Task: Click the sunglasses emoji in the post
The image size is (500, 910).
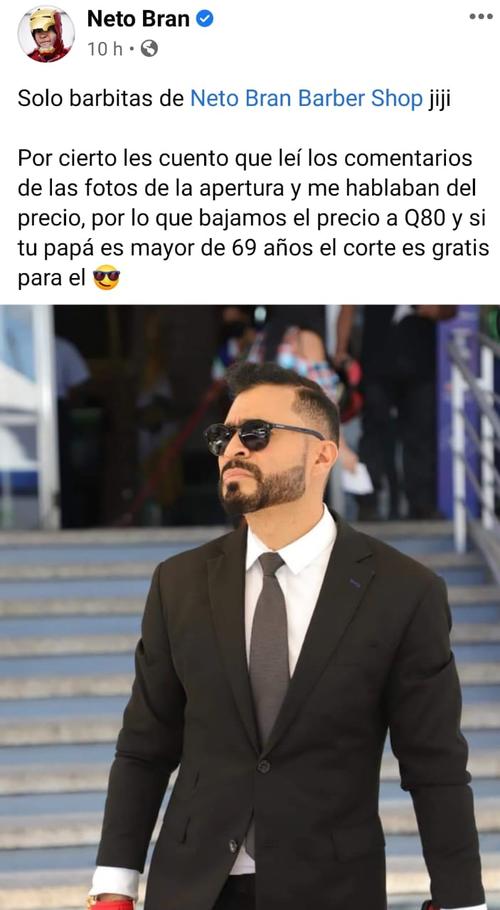Action: [106, 279]
